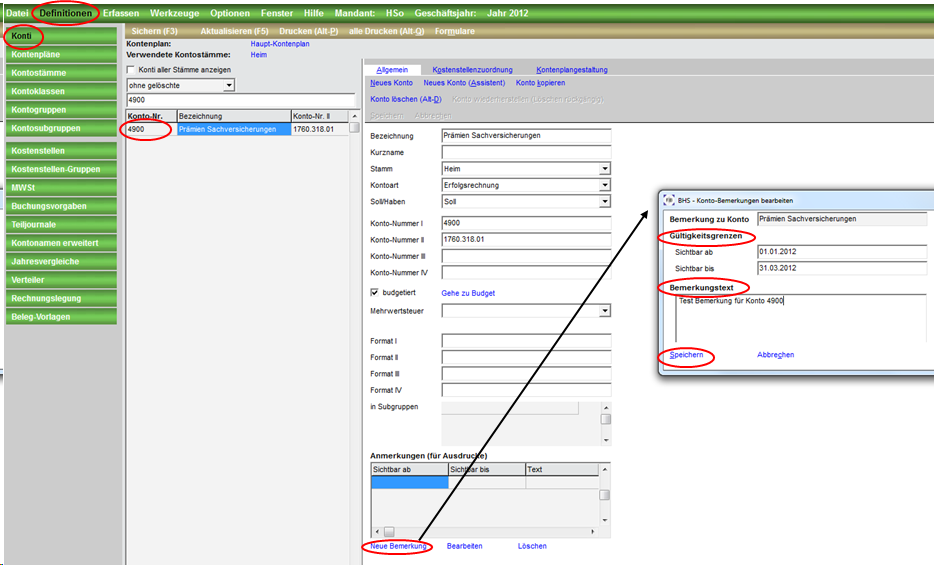Click the Kurzname input field
This screenshot has width=934, height=565.
(x=526, y=152)
